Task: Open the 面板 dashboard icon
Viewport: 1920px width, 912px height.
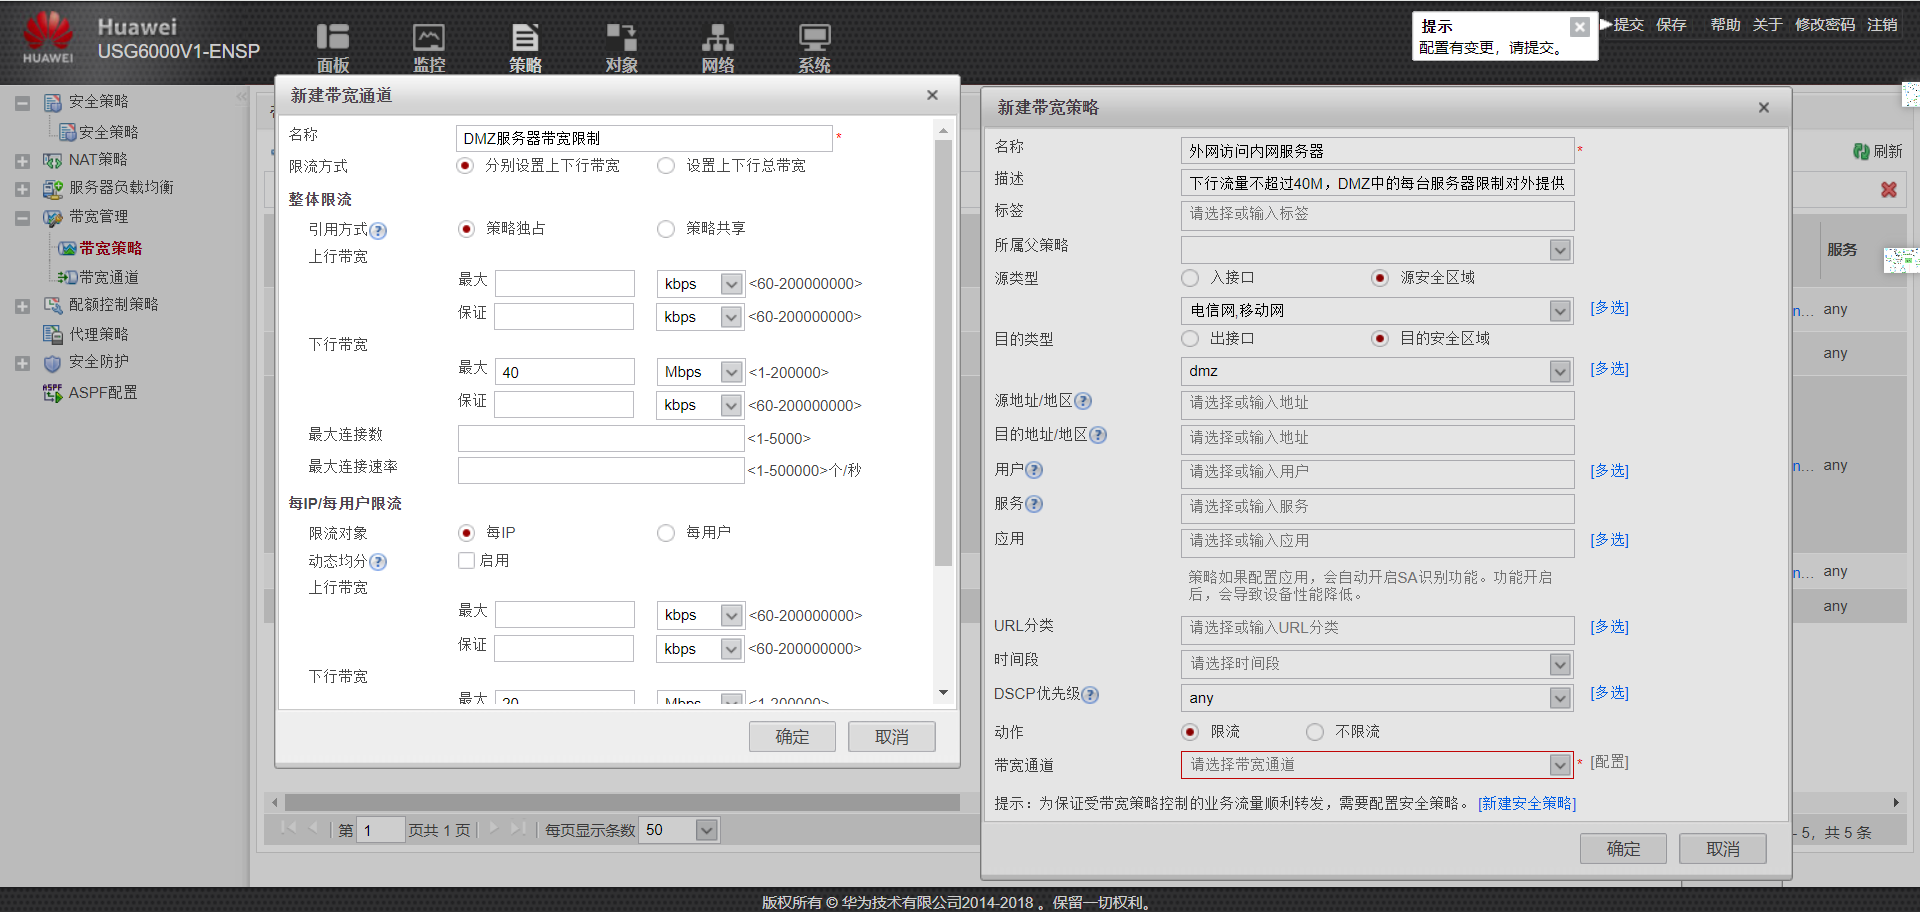Action: [332, 47]
